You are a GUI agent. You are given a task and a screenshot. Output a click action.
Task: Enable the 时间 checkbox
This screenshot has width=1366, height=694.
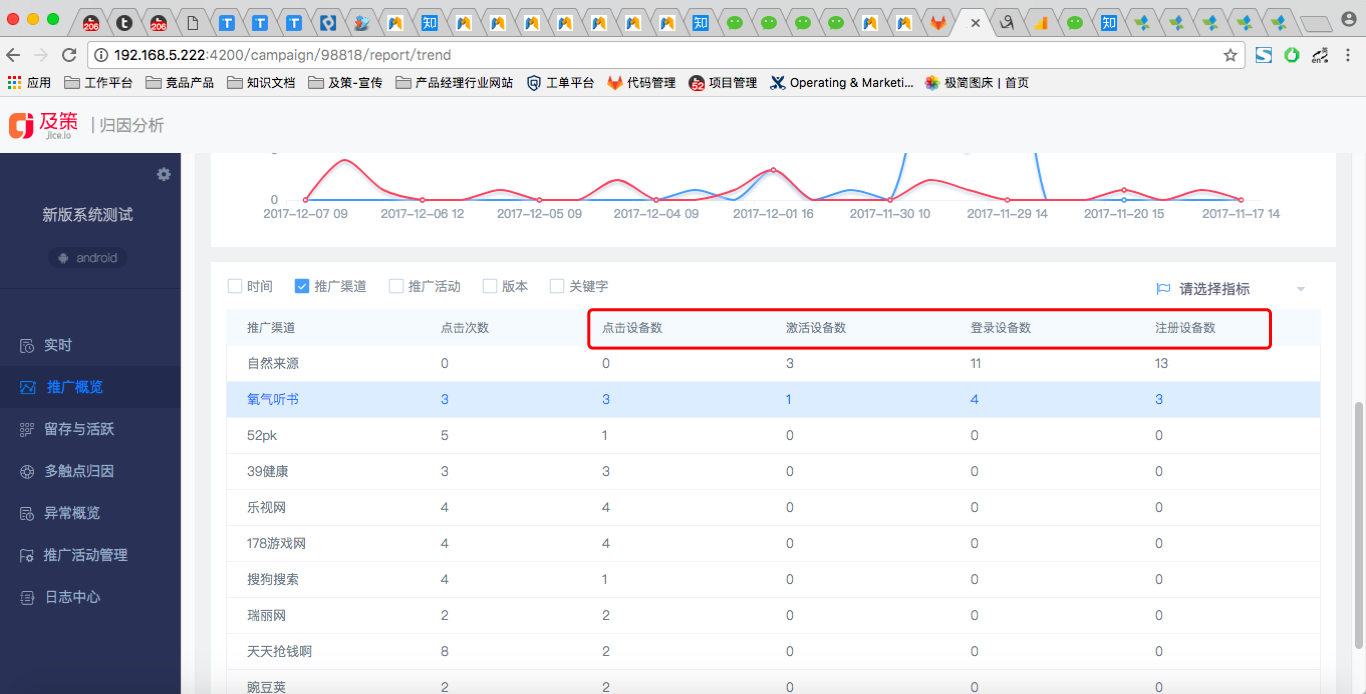pyautogui.click(x=235, y=286)
